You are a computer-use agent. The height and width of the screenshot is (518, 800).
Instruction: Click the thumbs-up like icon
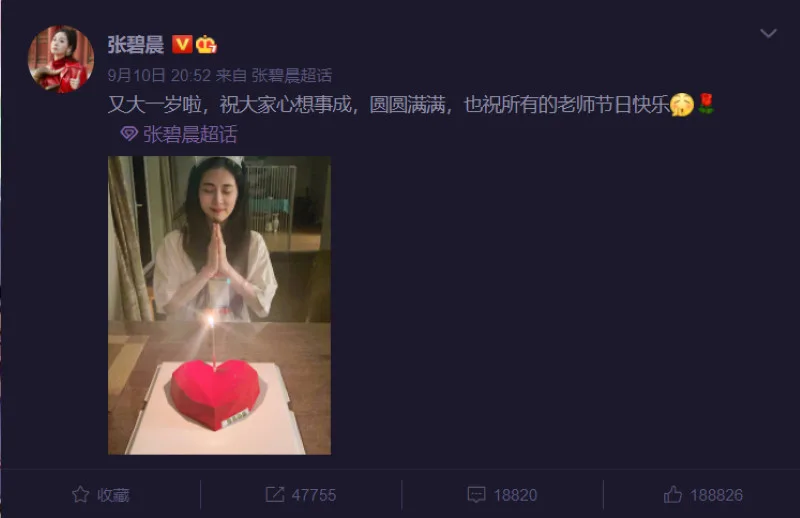(672, 495)
